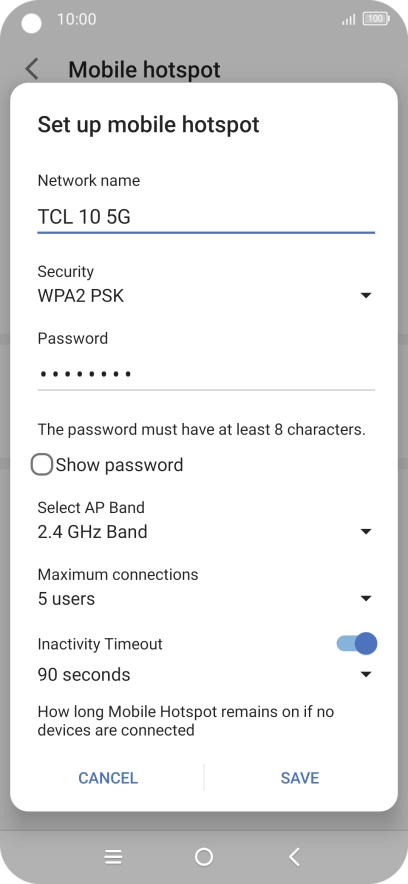Tap the back triangle in navigation bar
Screen dimensions: 408x884
(294, 857)
